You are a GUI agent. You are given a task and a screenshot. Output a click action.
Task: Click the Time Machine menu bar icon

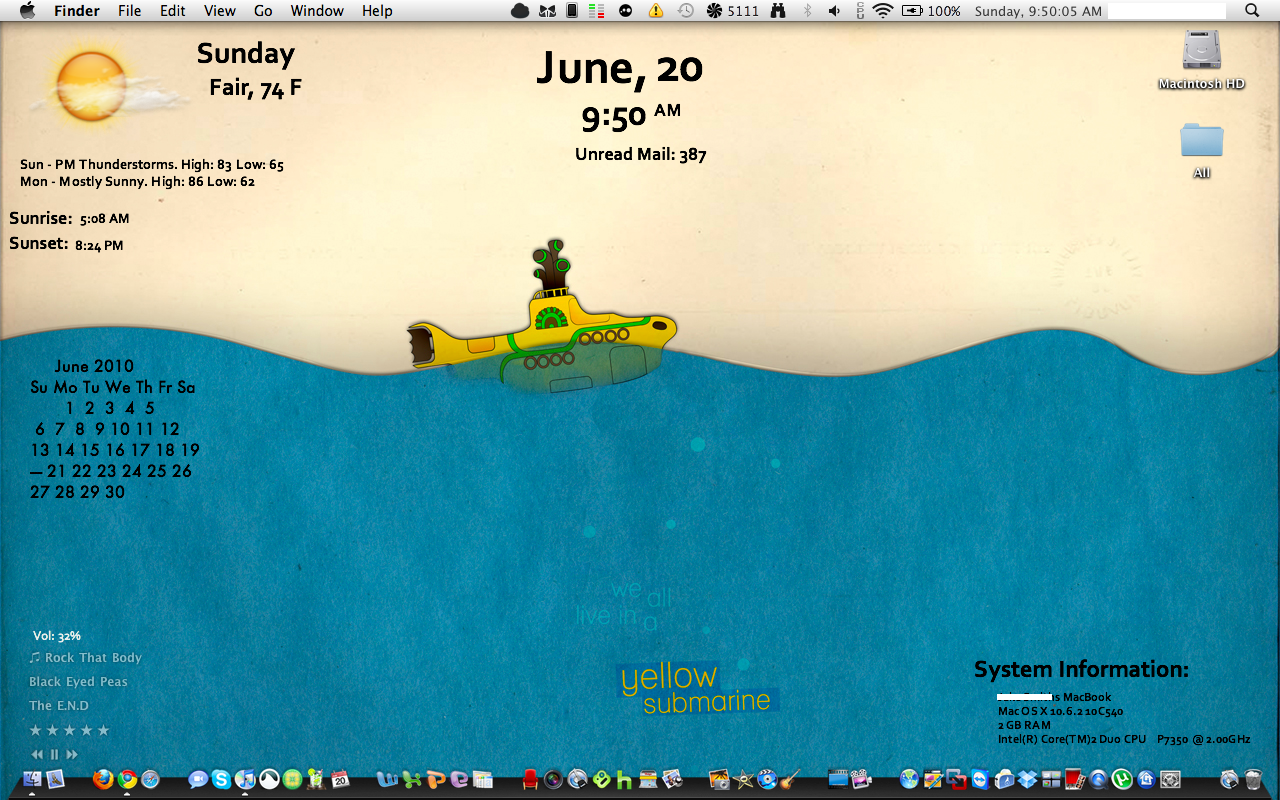685,11
